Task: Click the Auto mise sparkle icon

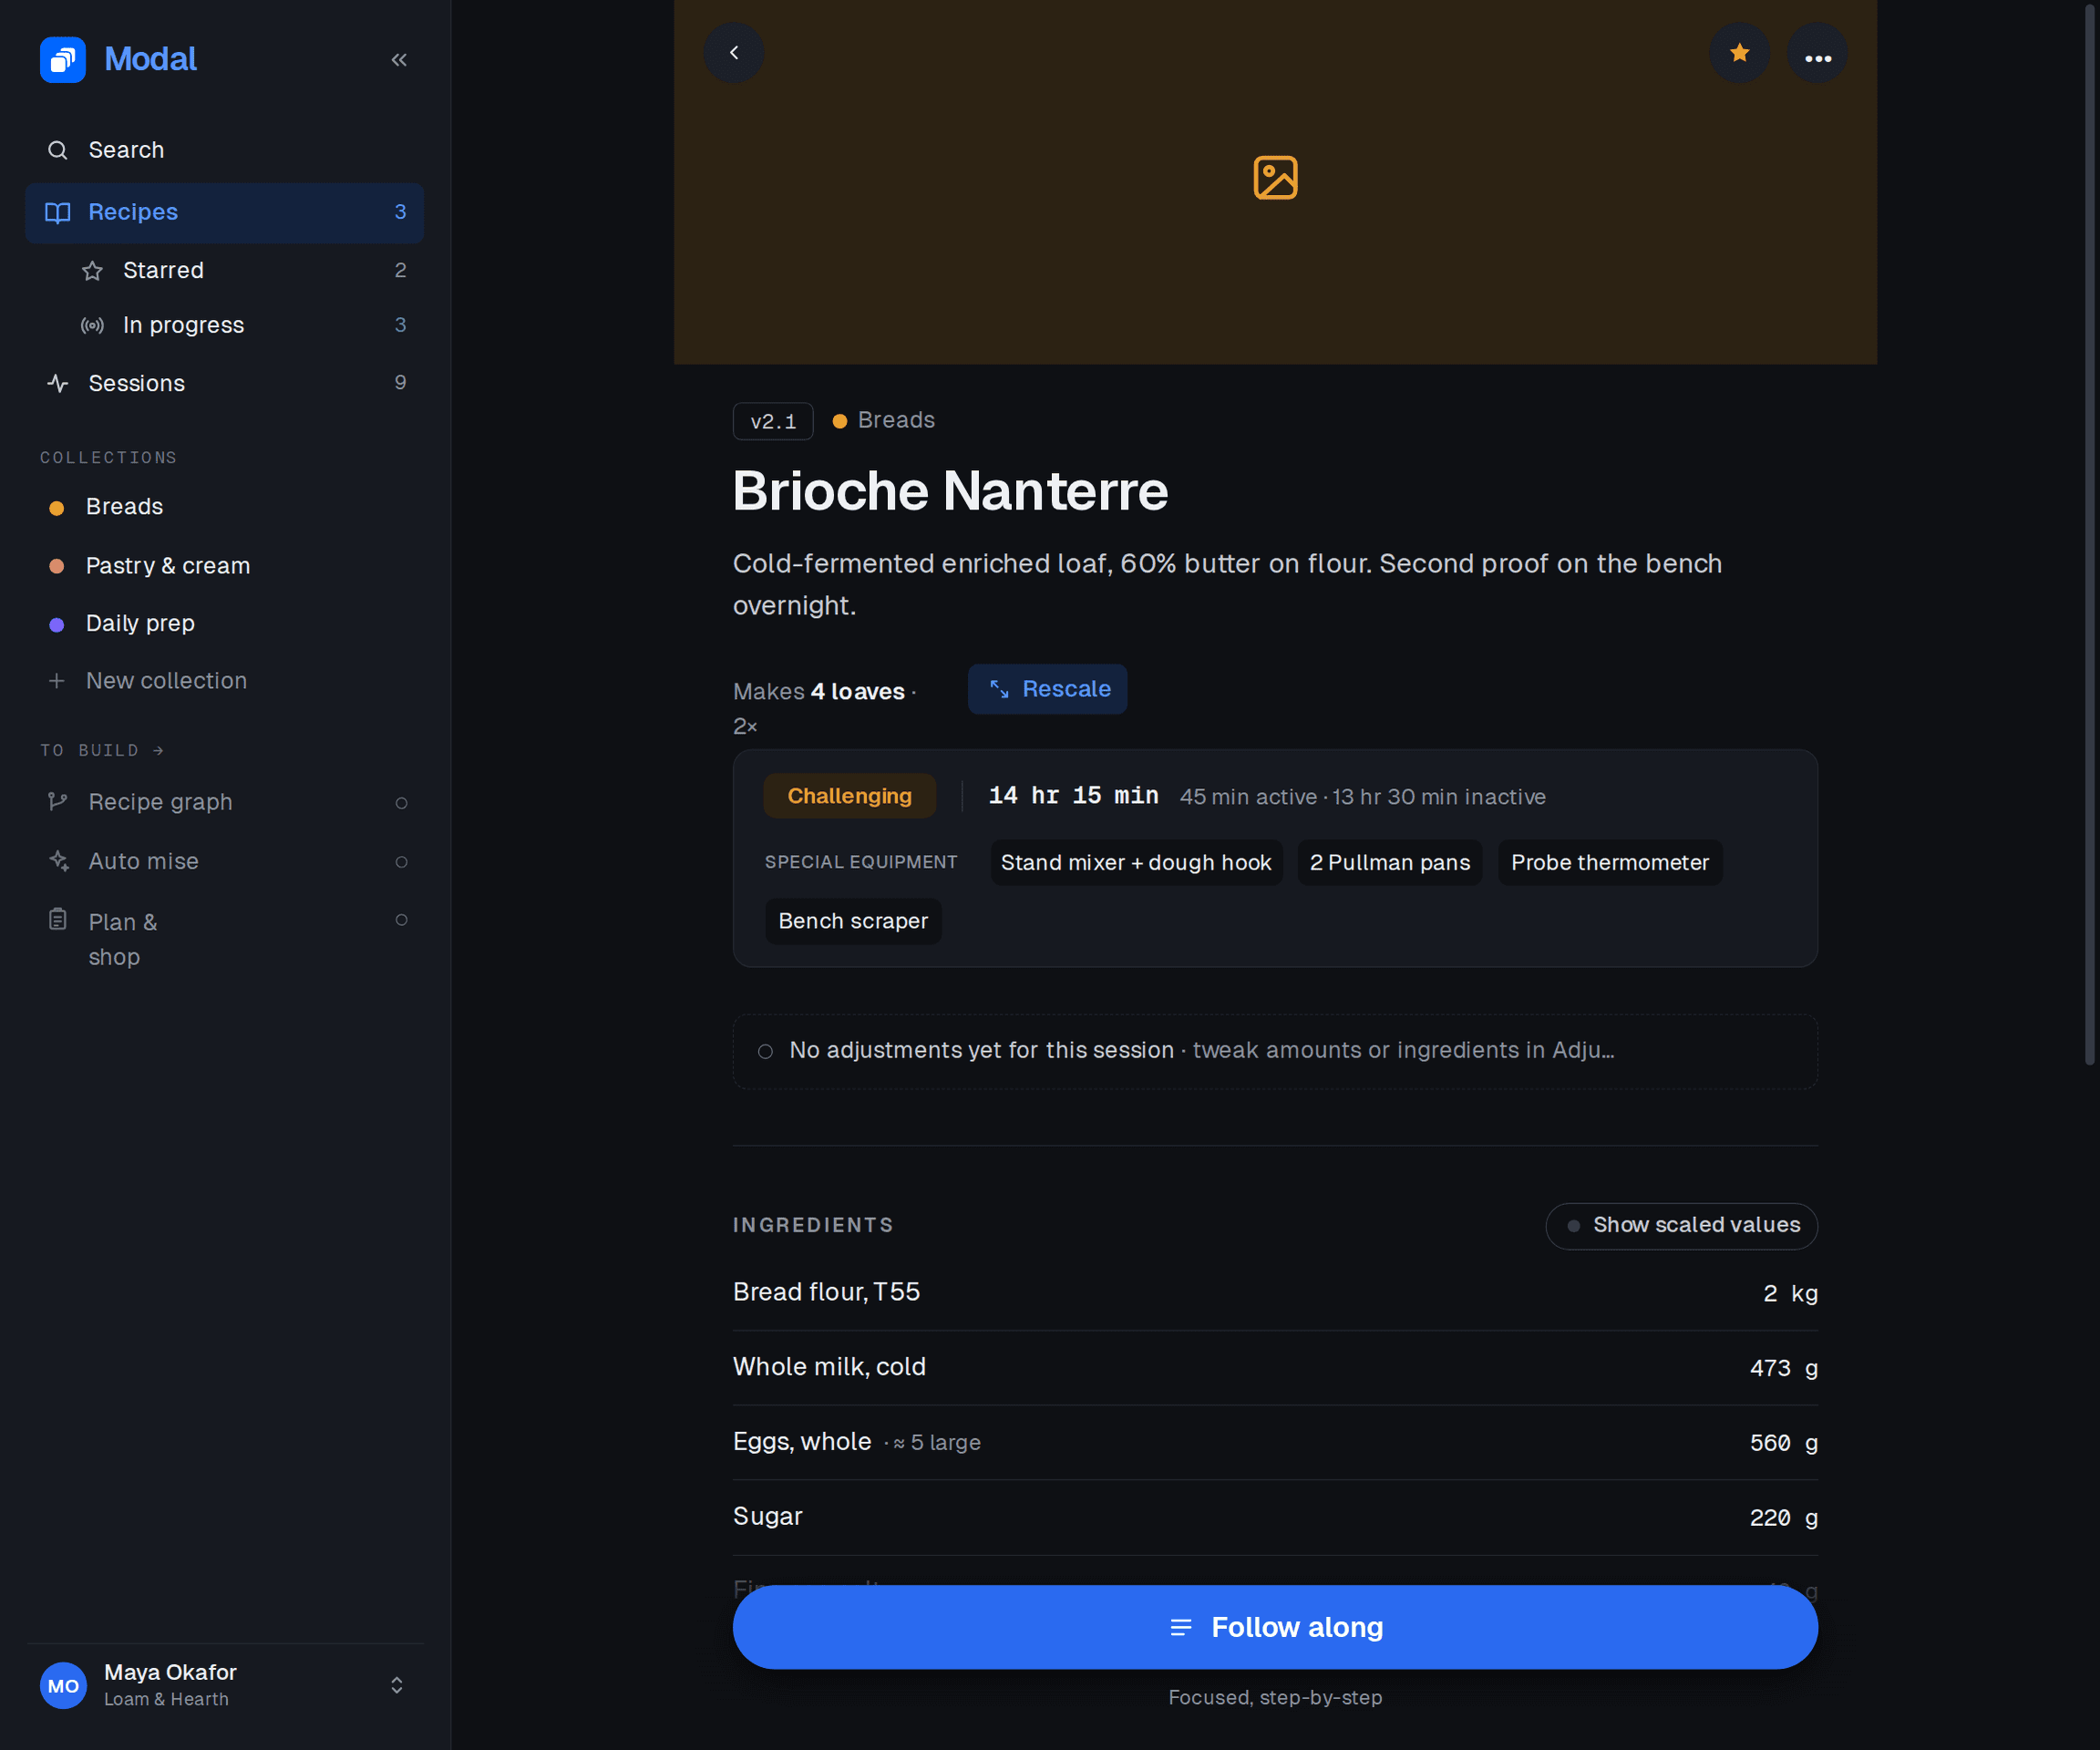Action: (58, 860)
